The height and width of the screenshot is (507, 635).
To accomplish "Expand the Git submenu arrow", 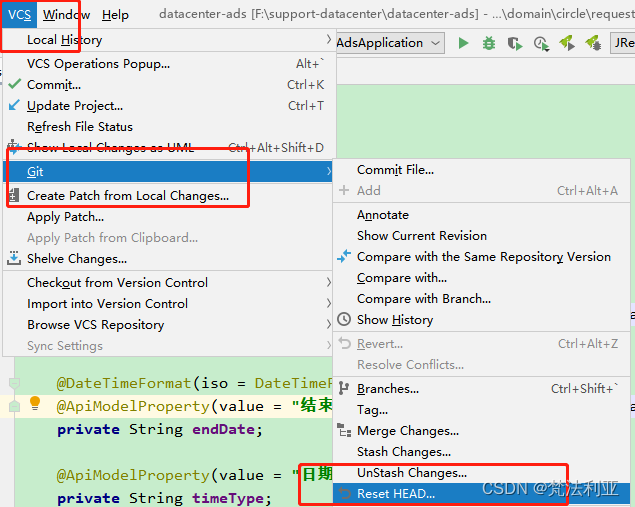I will [x=329, y=171].
